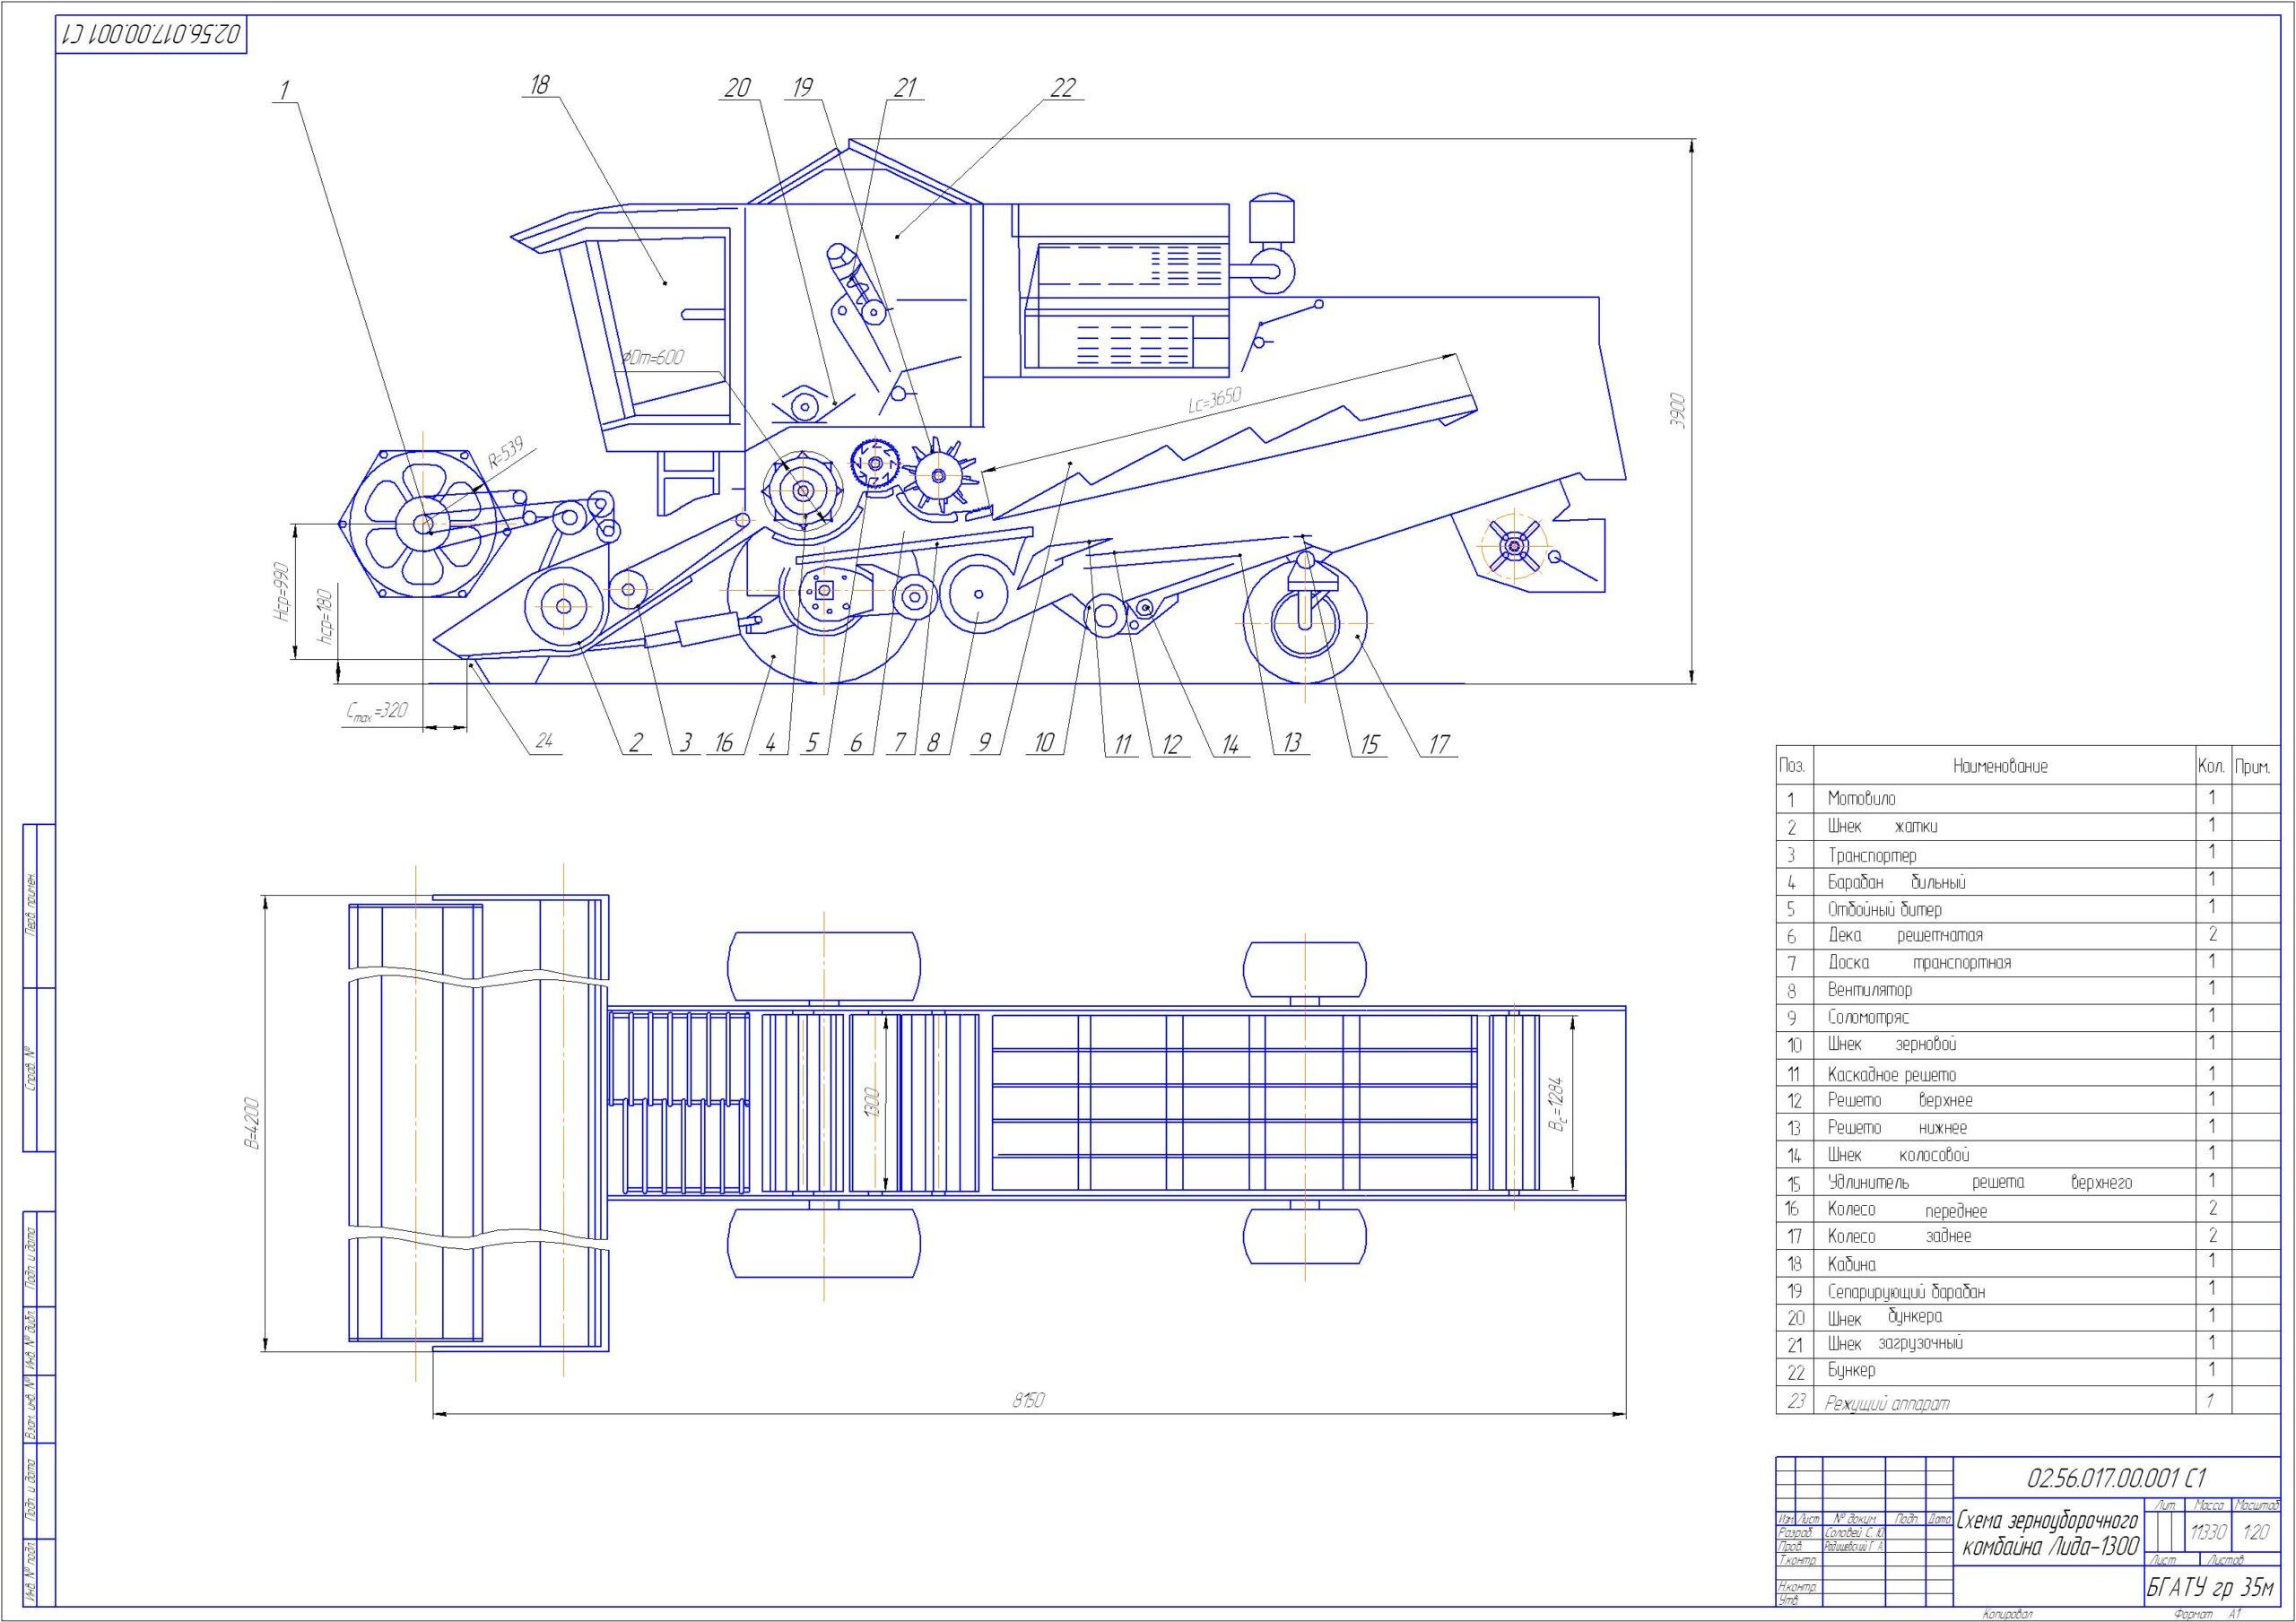Click the Наименование column header
2296x1622 pixels.
[x=2000, y=767]
